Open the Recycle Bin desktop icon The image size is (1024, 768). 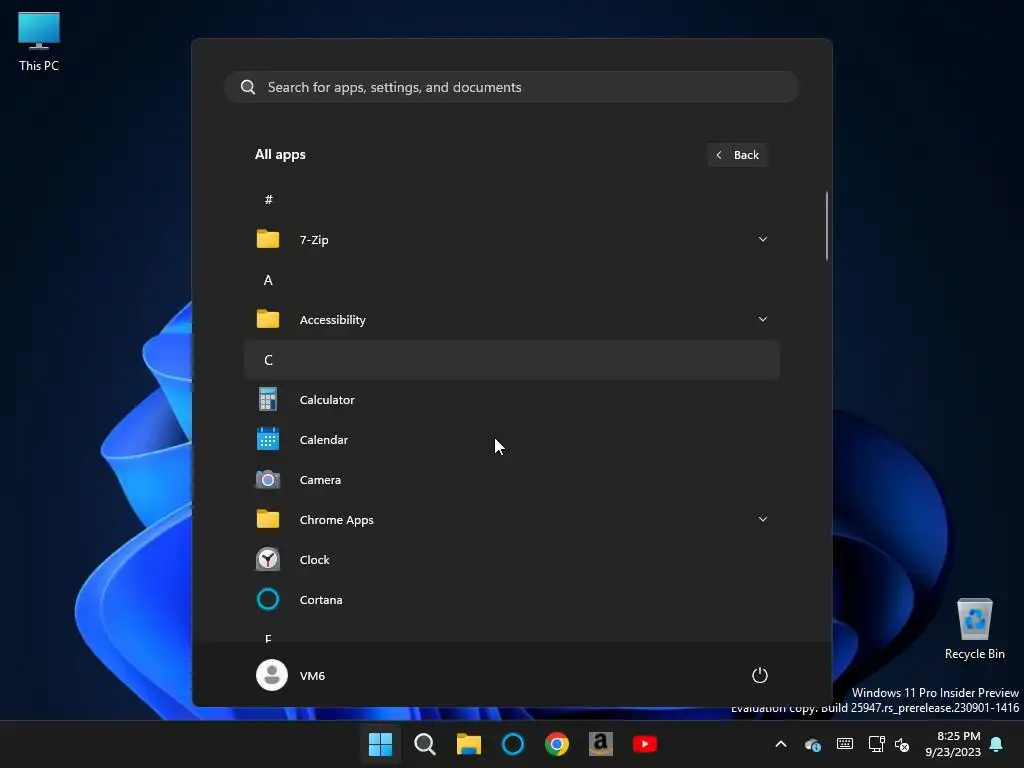click(x=974, y=629)
